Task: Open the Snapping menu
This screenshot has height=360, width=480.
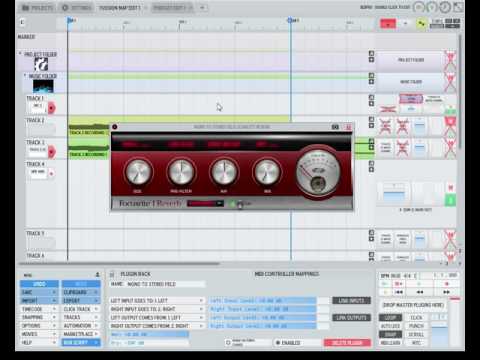Action: [39, 317]
